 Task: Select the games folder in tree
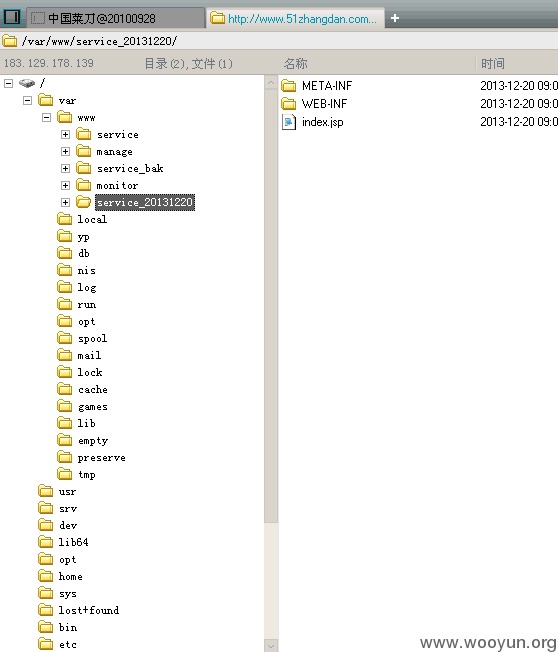pyautogui.click(x=93, y=407)
